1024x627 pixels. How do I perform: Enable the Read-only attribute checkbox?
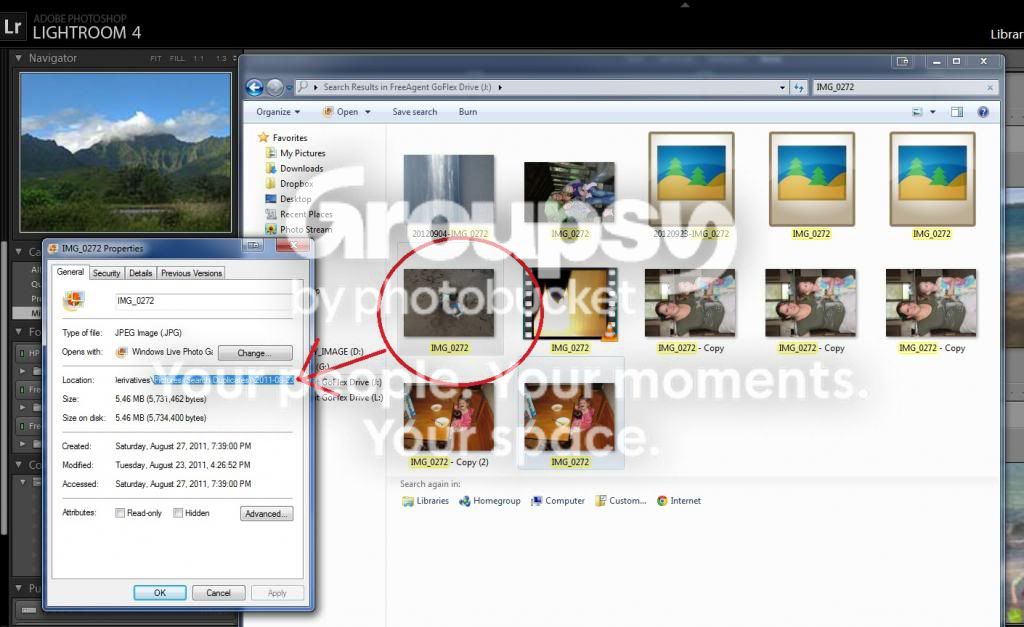[120, 513]
